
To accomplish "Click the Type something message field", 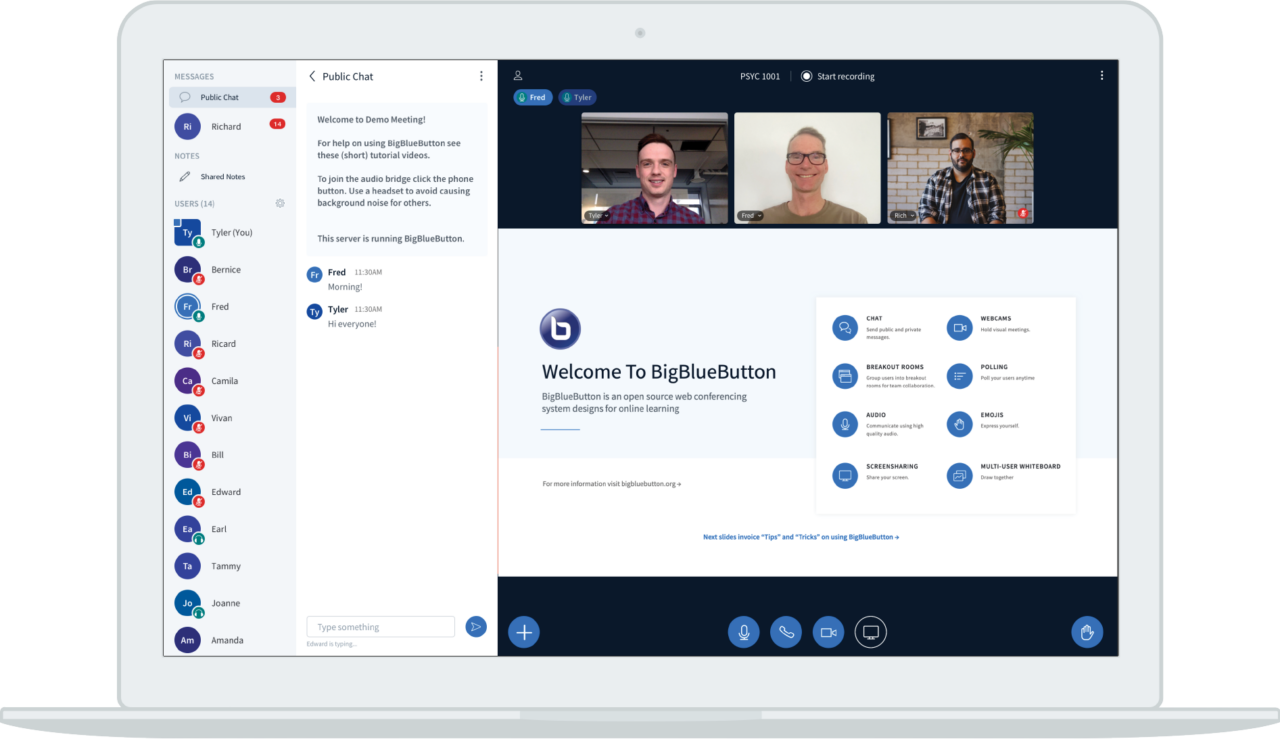I will 380,626.
